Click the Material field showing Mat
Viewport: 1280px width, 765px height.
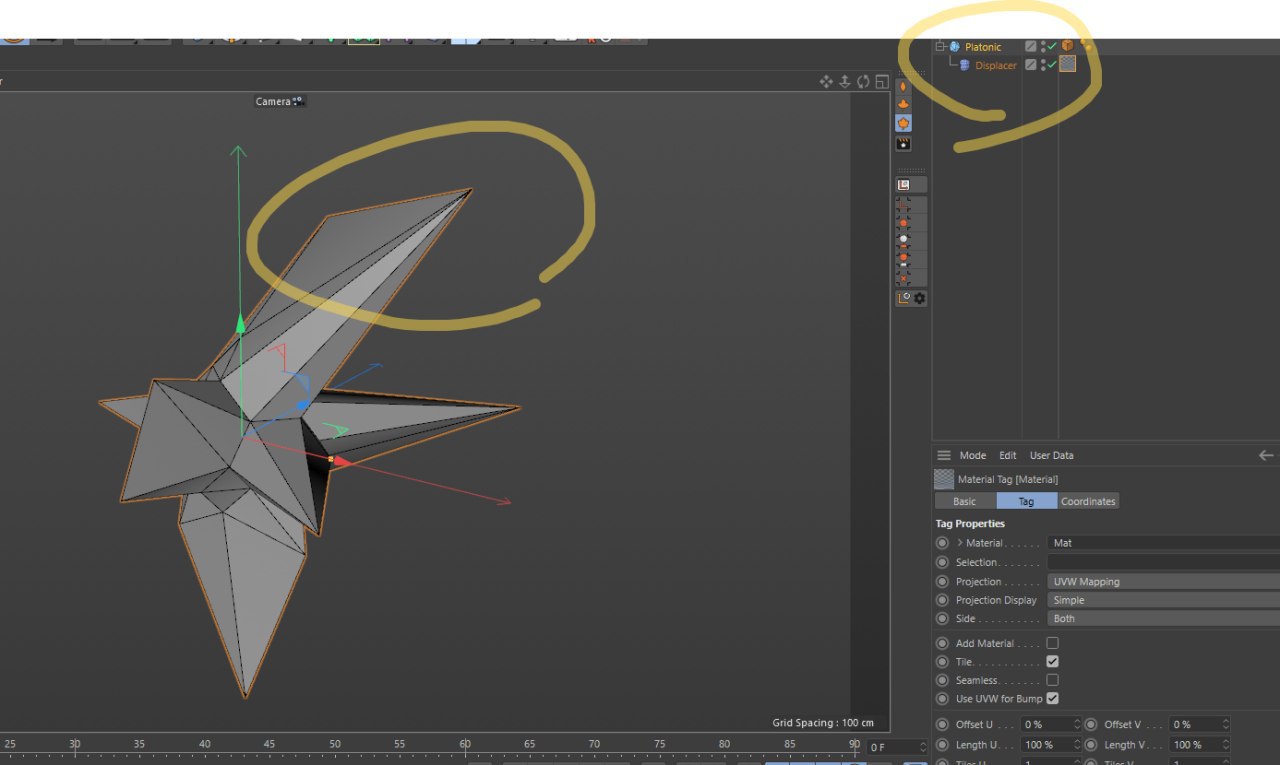(1164, 543)
